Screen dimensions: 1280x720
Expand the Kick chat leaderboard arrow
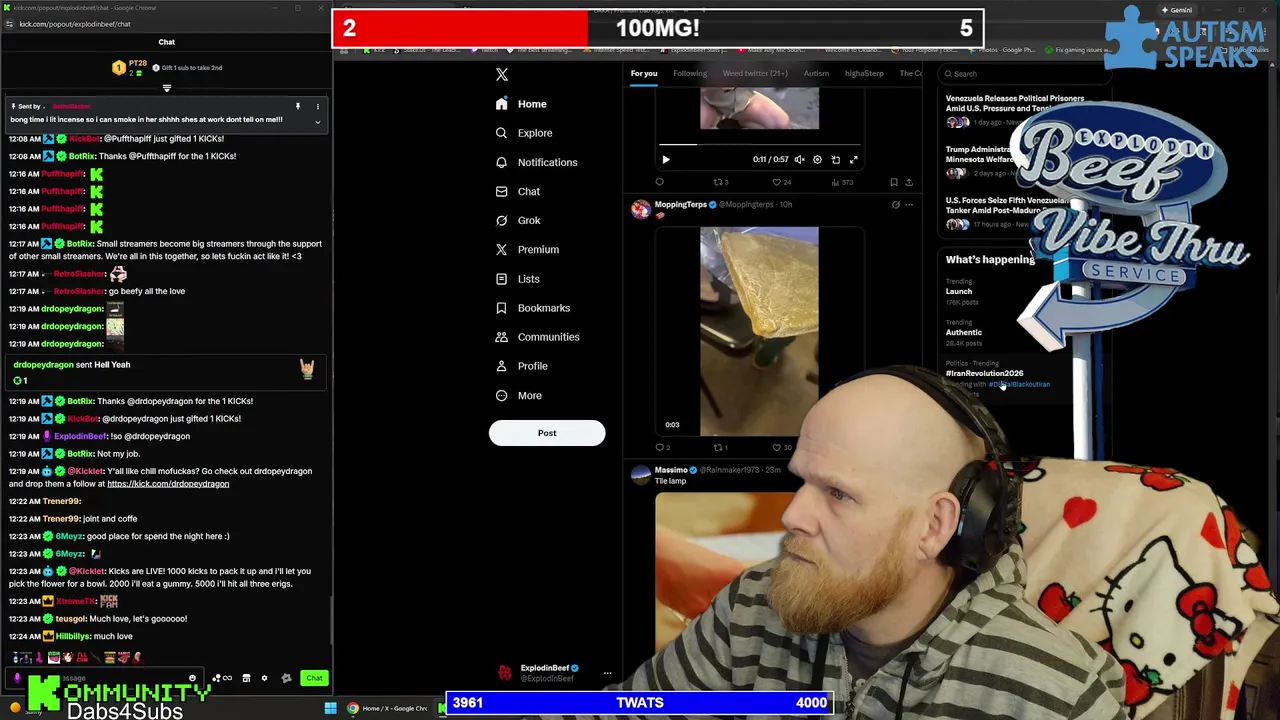(167, 88)
